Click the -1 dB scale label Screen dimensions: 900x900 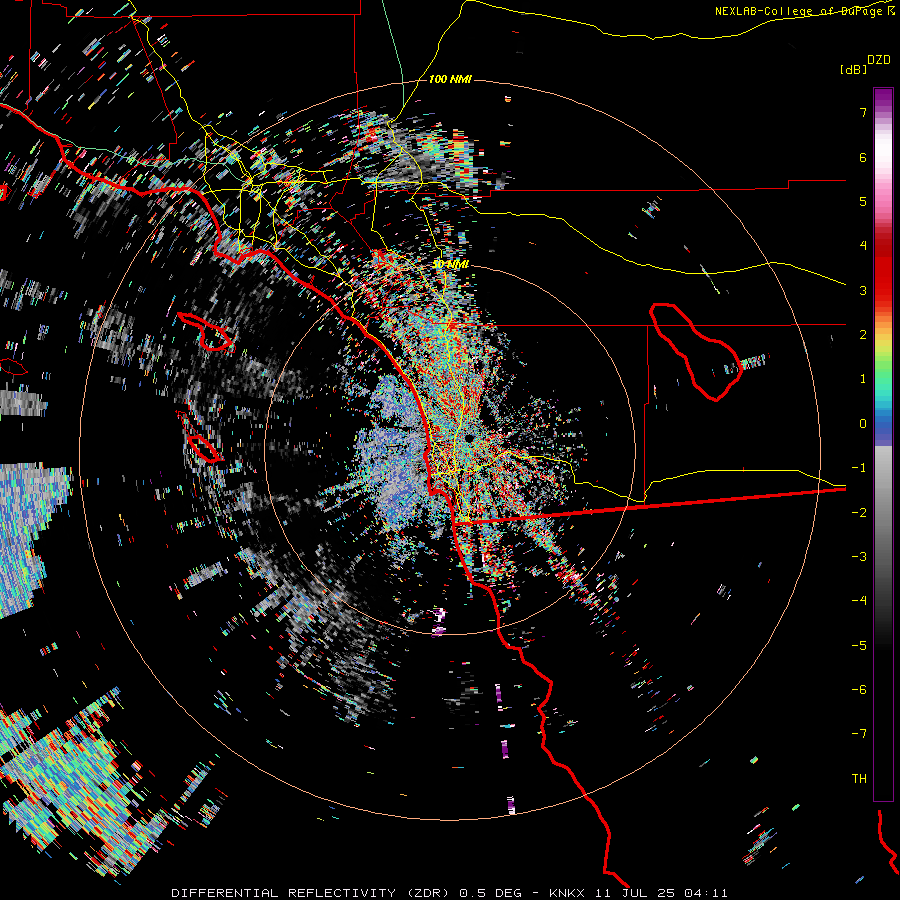click(859, 468)
